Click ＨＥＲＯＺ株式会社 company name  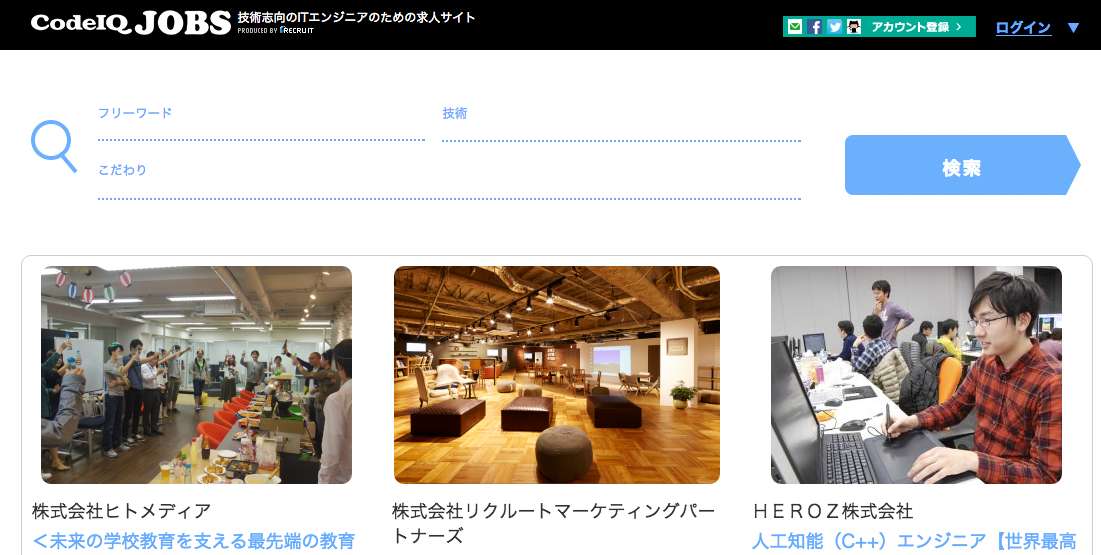coord(833,511)
